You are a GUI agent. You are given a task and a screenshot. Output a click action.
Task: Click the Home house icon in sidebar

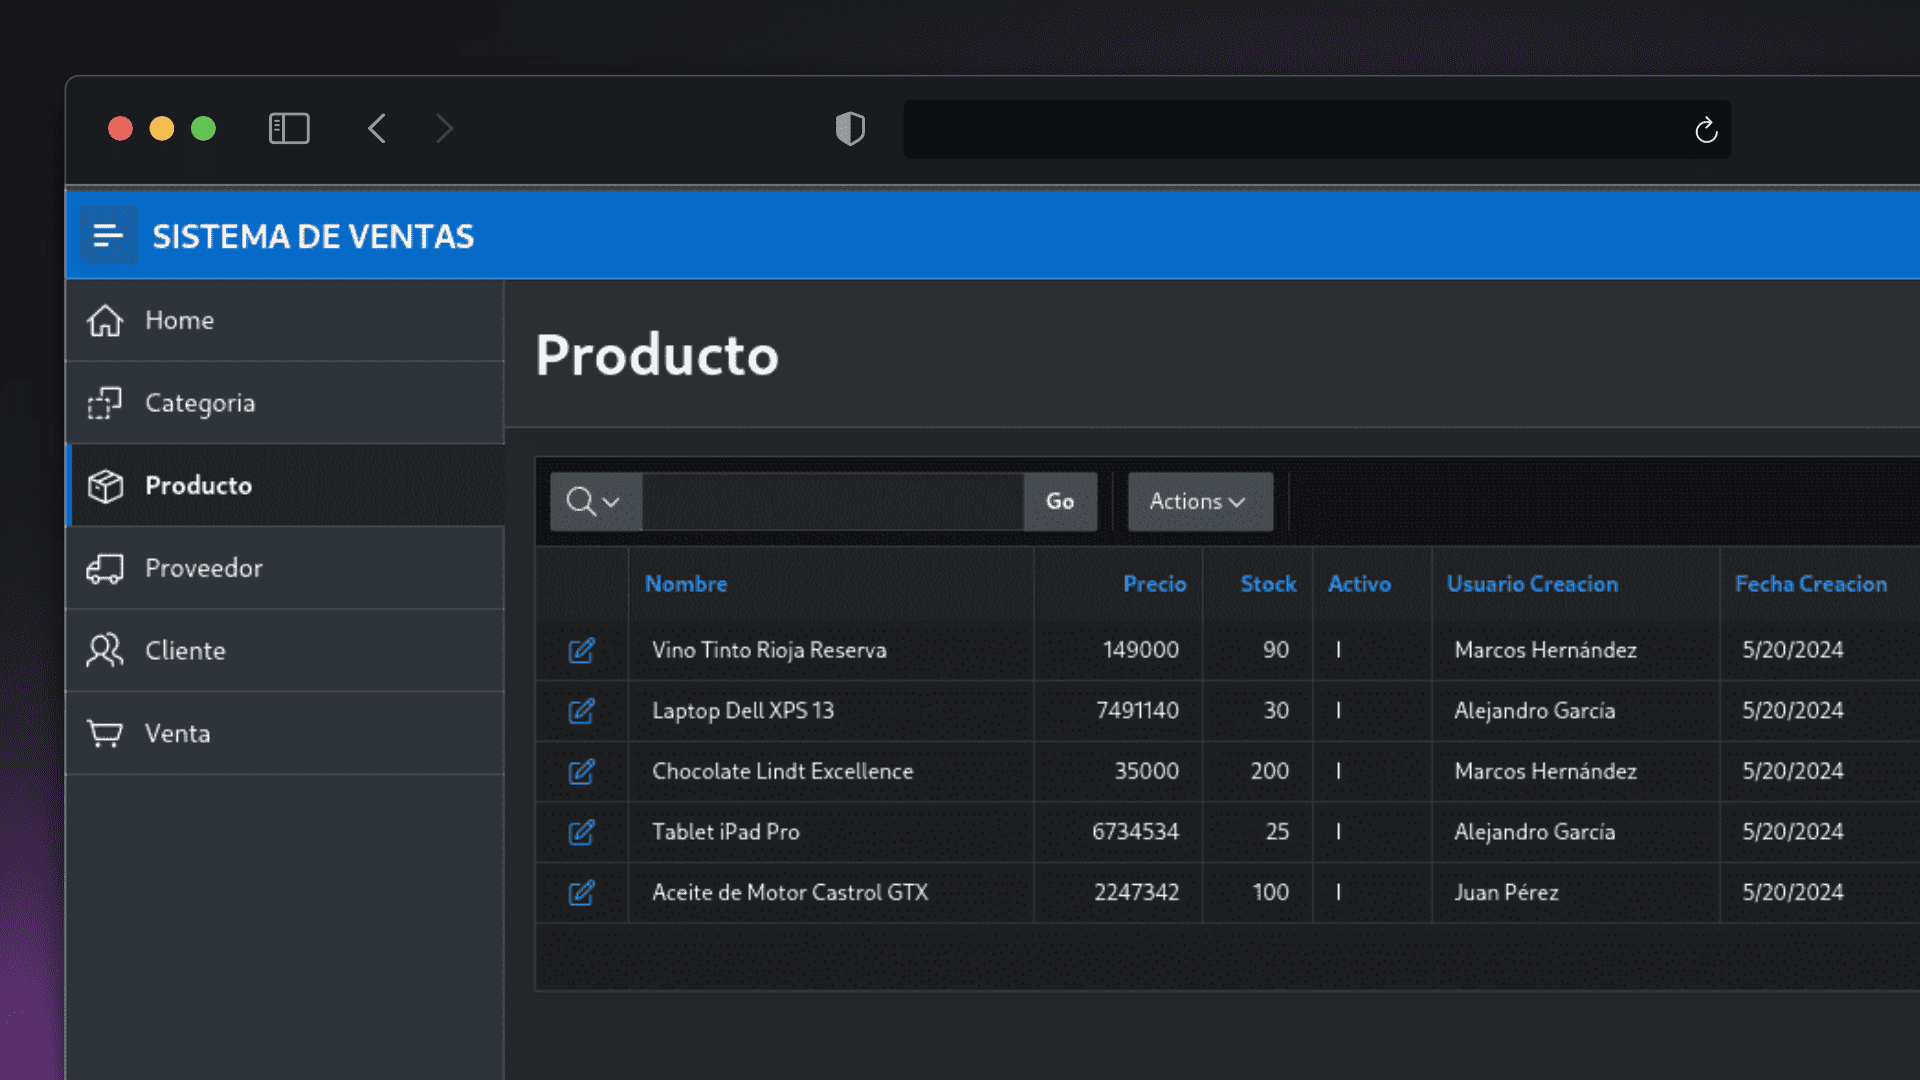click(x=105, y=320)
